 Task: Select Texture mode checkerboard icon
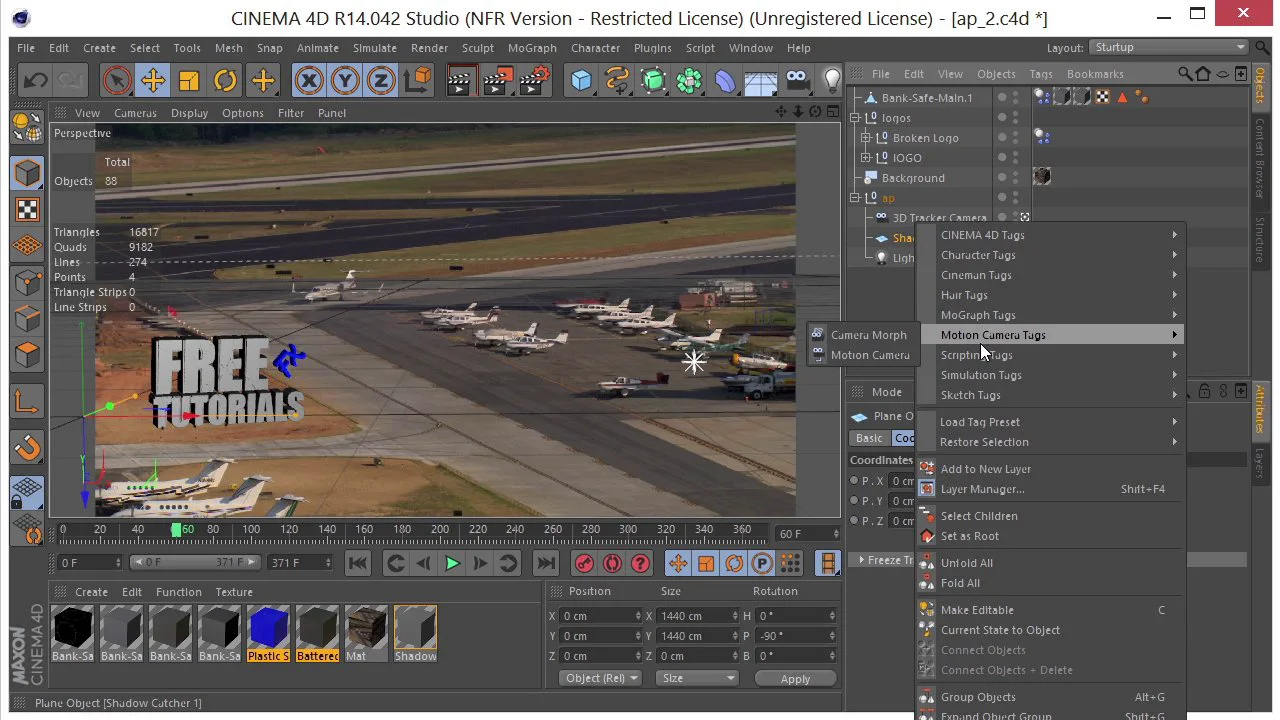pyautogui.click(x=27, y=209)
